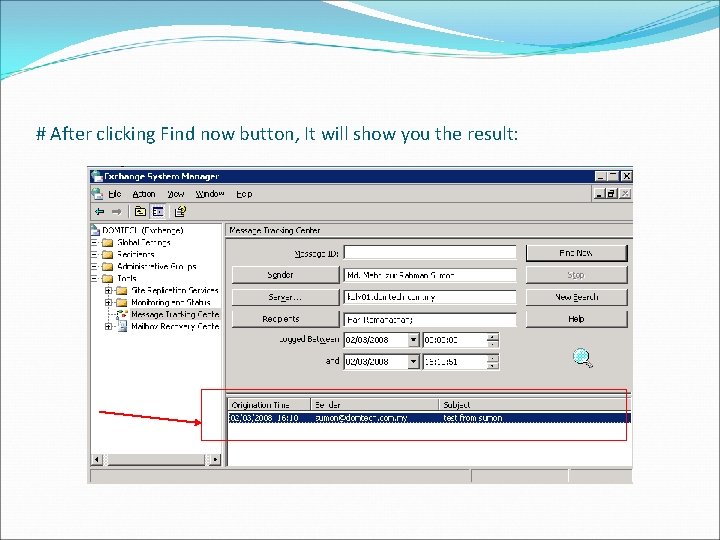Click the DOMTECH (Exchange) root icon
This screenshot has width=720, height=540.
(x=95, y=230)
